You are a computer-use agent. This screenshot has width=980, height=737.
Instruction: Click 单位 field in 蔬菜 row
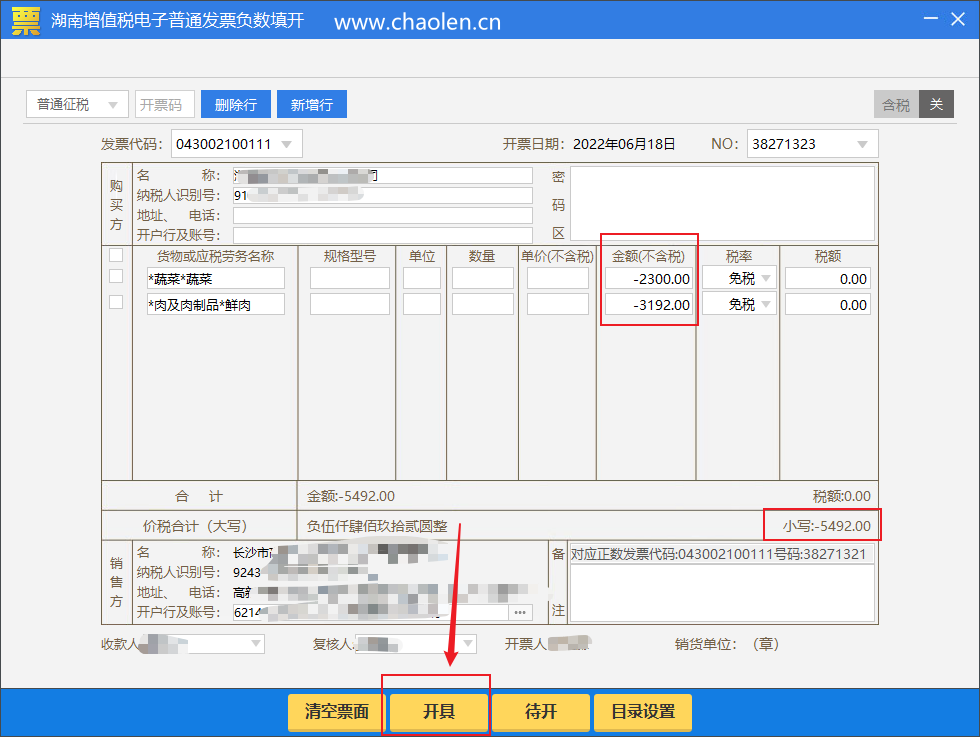coord(422,279)
